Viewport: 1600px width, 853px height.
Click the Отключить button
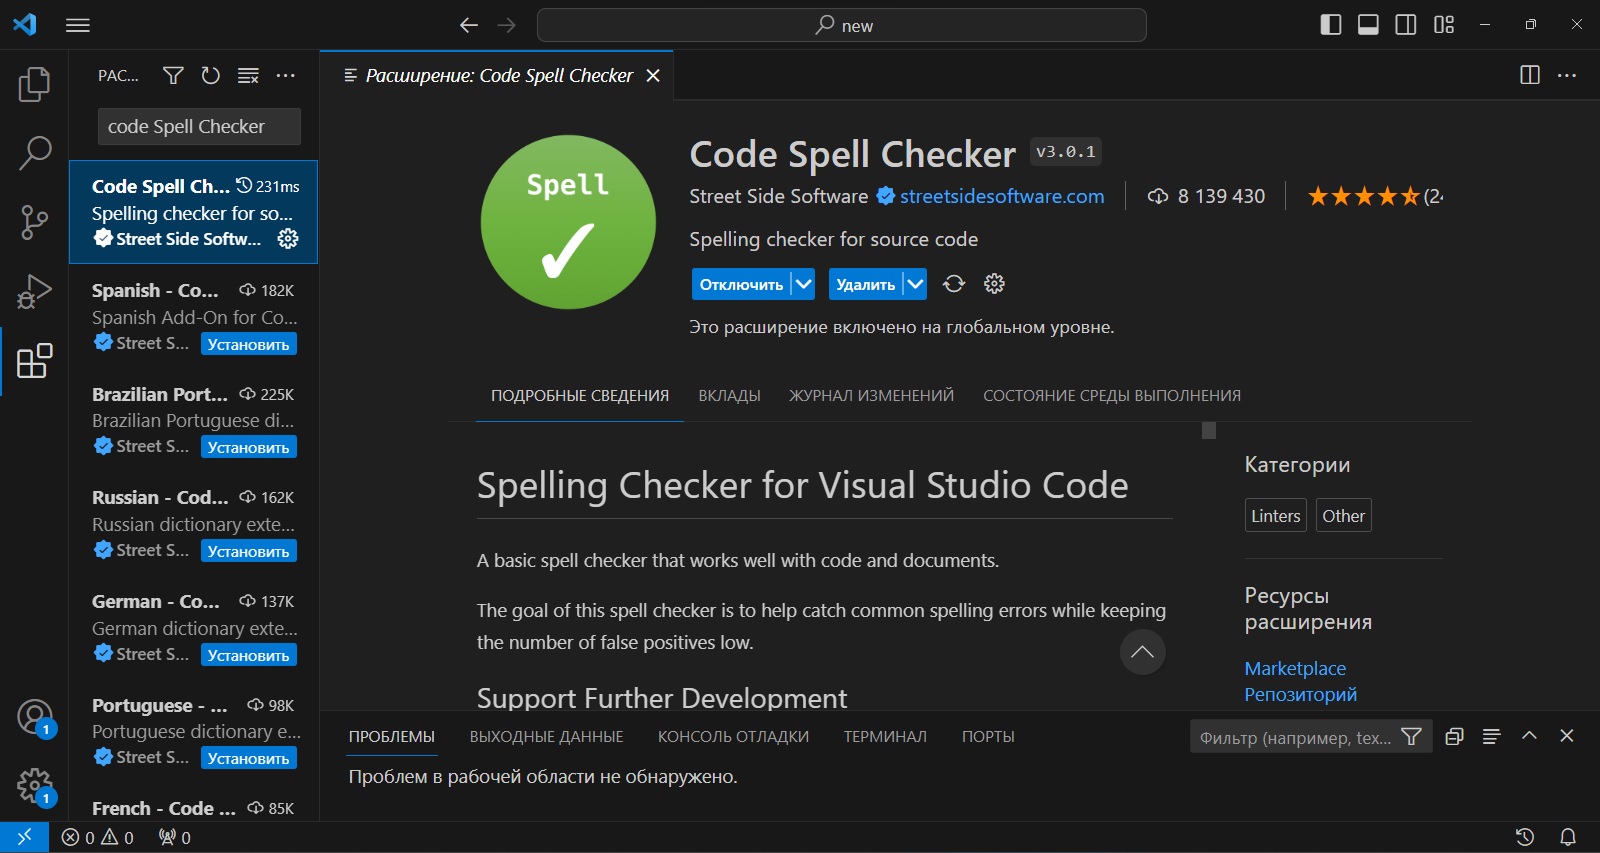[x=741, y=284]
